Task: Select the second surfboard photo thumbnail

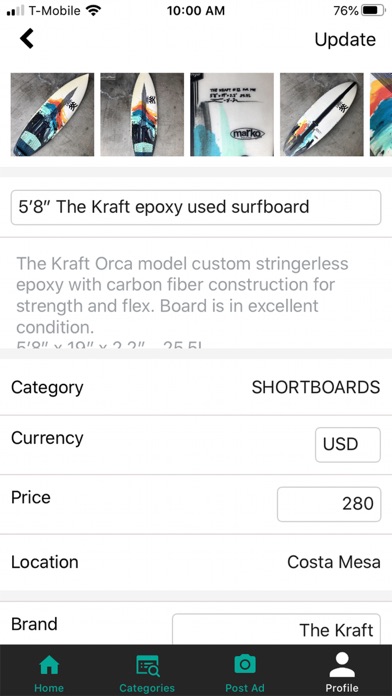Action: (142, 115)
